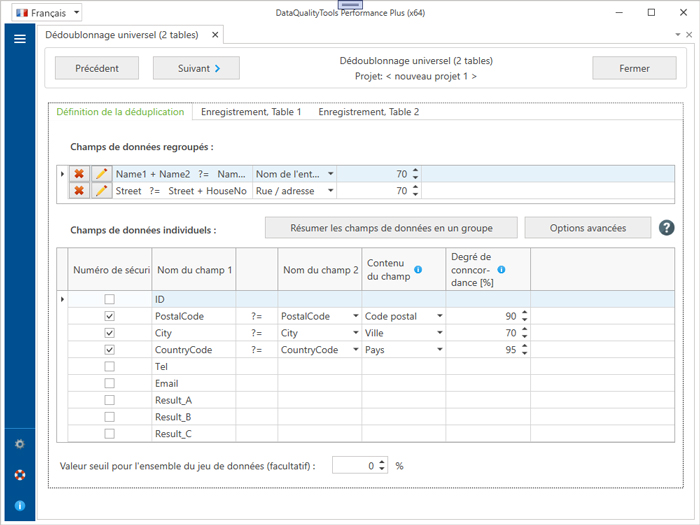Click info icon beside Contenu du champ
700x525 pixels.
(418, 269)
